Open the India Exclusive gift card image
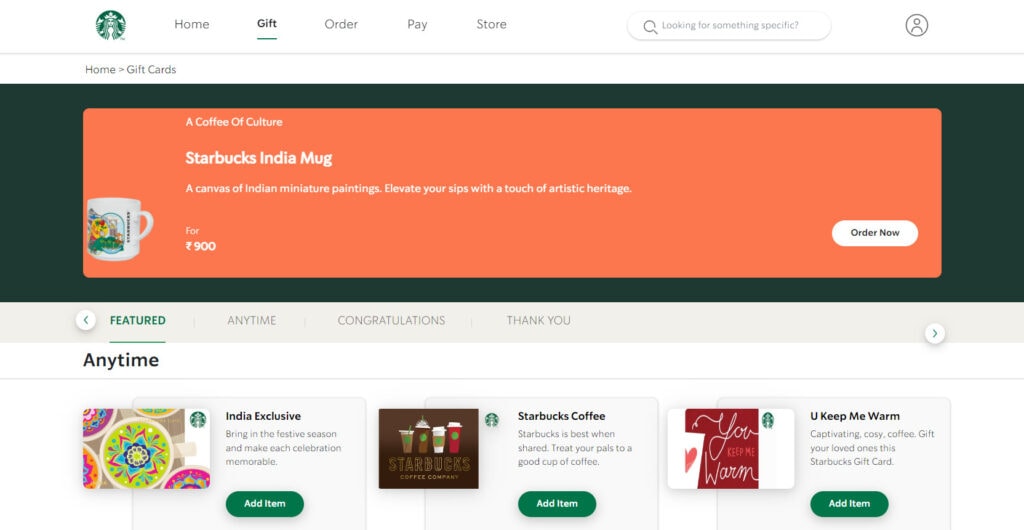This screenshot has width=1024, height=530. pyautogui.click(x=146, y=448)
